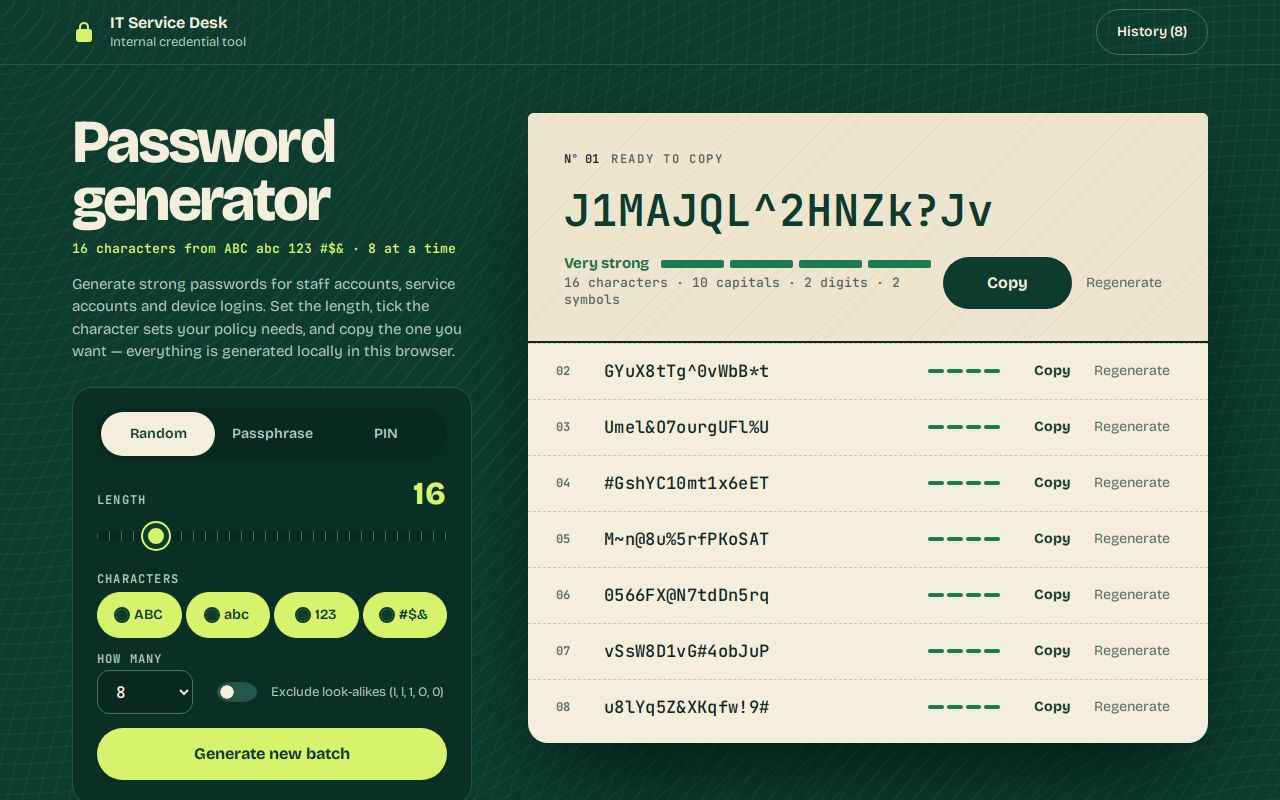
Task: Click password text M~n@8u%5rfPKoSAT
Action: pyautogui.click(x=687, y=539)
